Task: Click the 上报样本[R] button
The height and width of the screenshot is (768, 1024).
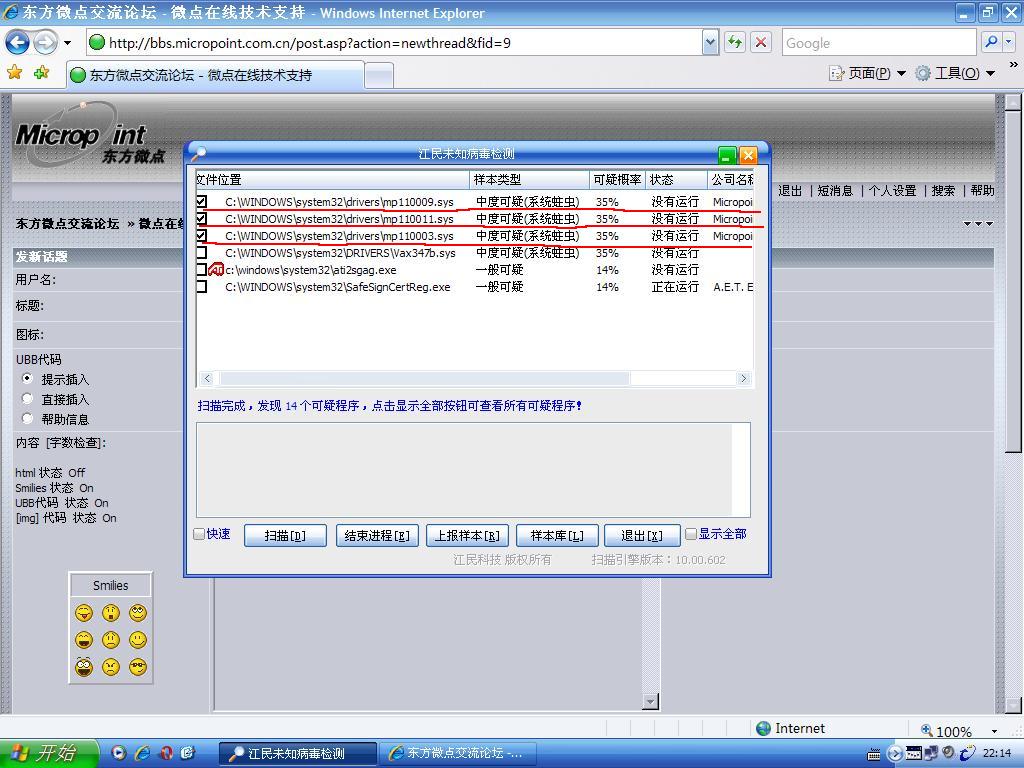Action: point(467,536)
